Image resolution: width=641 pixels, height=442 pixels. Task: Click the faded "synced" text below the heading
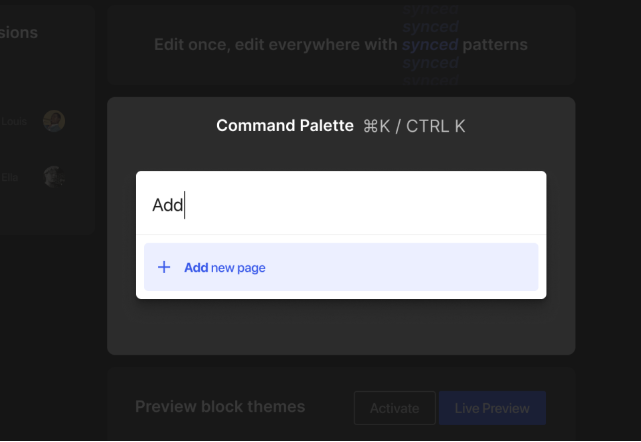(430, 63)
